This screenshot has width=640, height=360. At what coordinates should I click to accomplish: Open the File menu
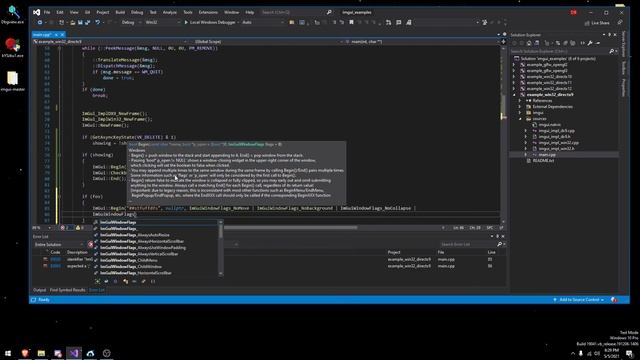pyautogui.click(x=47, y=12)
